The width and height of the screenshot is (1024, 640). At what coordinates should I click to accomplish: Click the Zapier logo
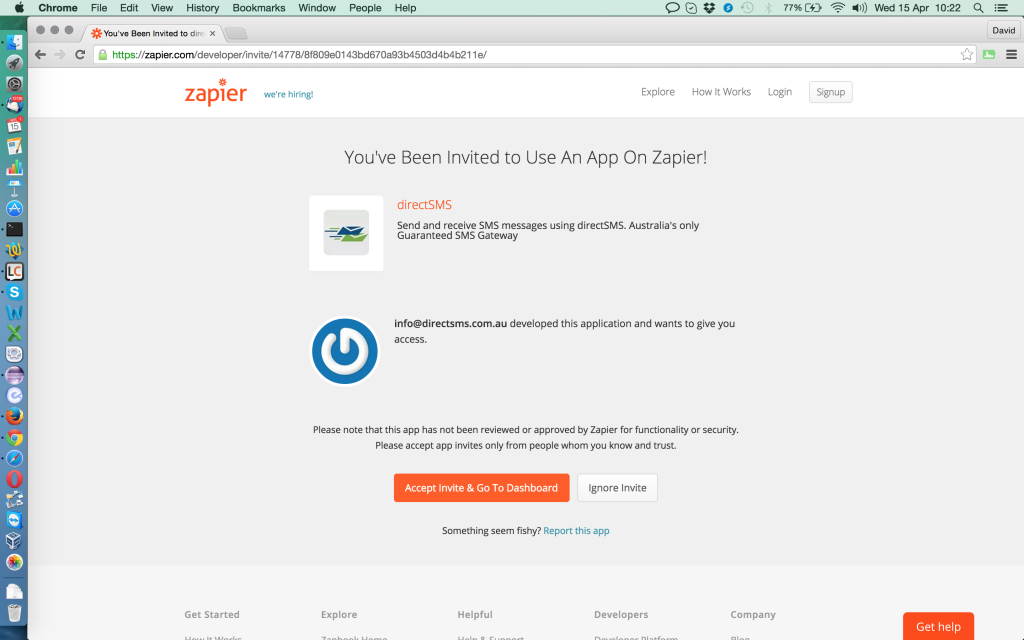coord(216,93)
